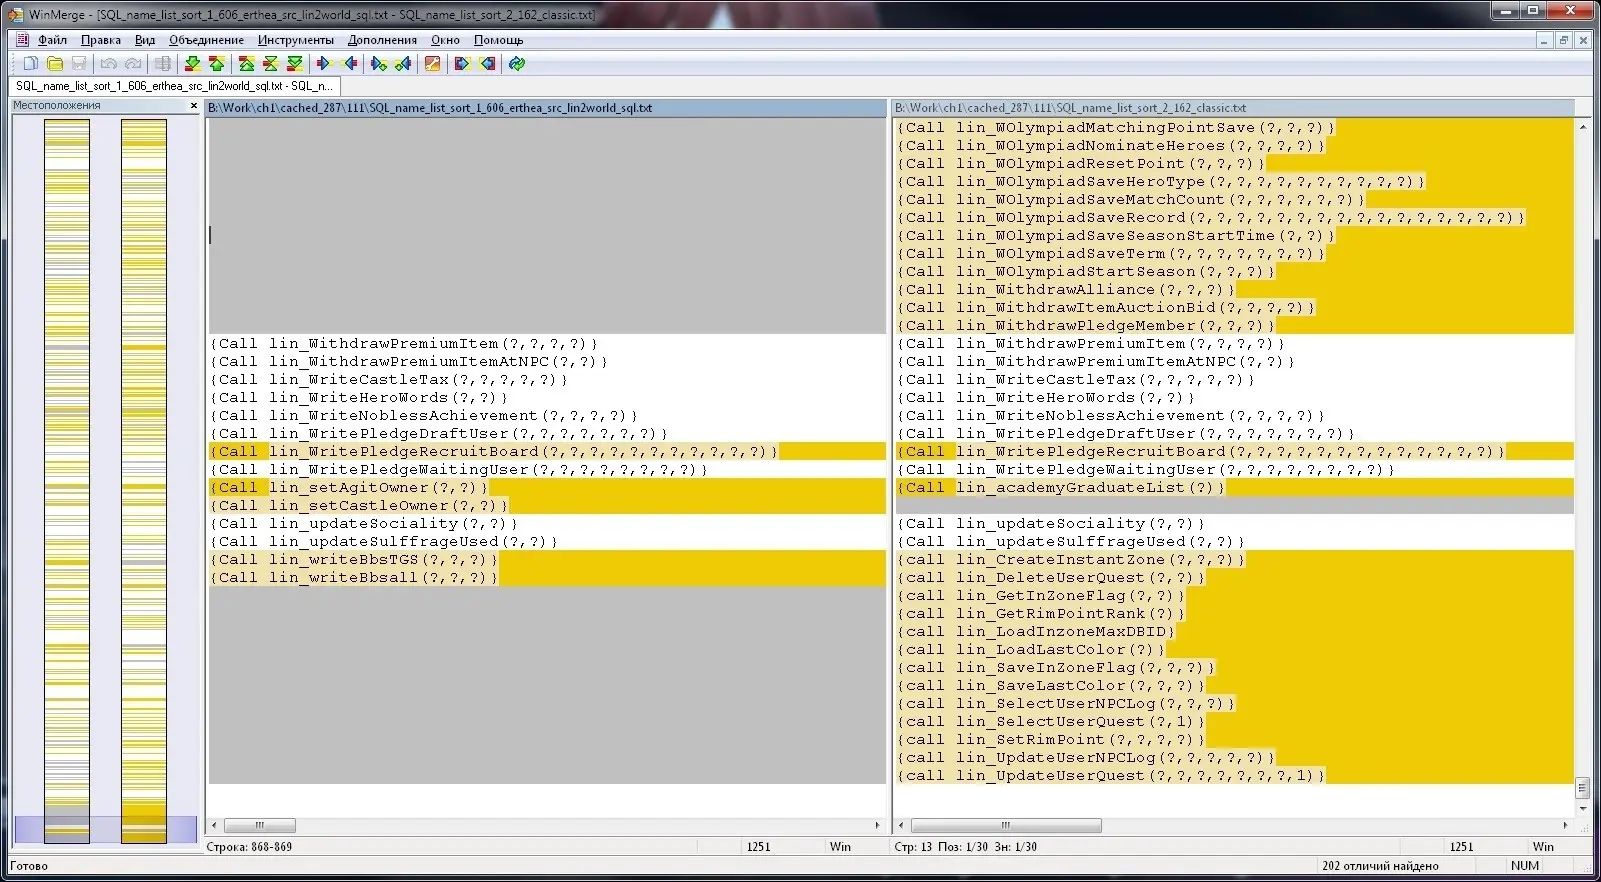Copy all differences to the right
This screenshot has width=1601, height=882.
(461, 64)
